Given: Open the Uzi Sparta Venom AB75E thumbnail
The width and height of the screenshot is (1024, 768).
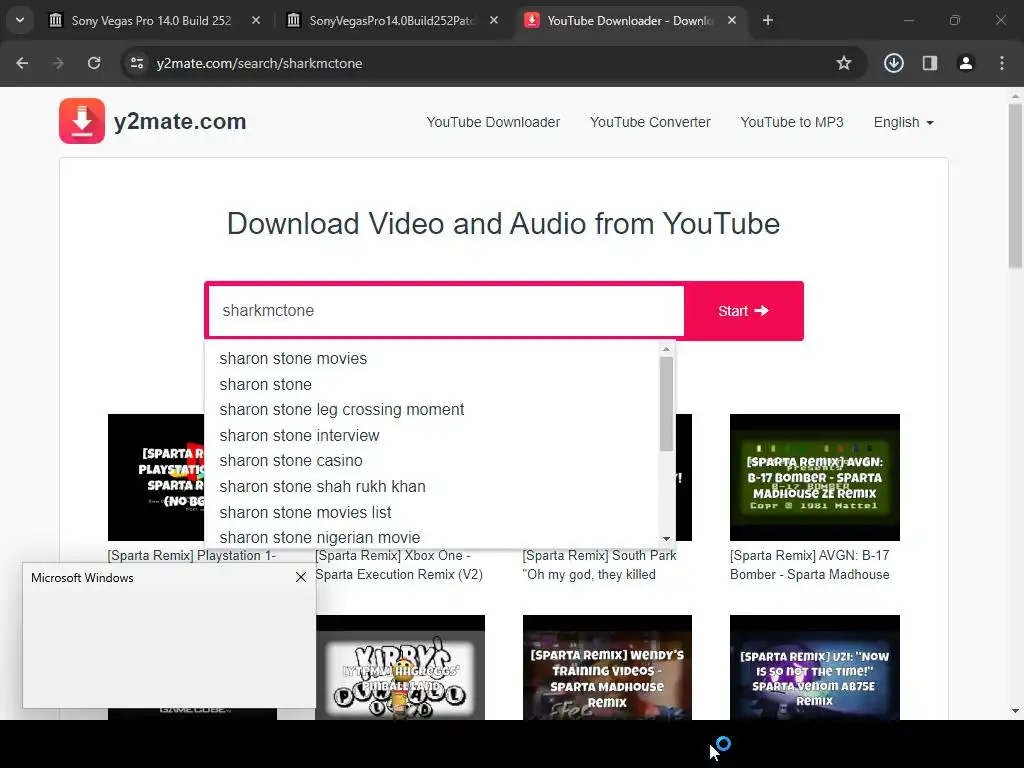Looking at the screenshot, I should click(x=814, y=667).
